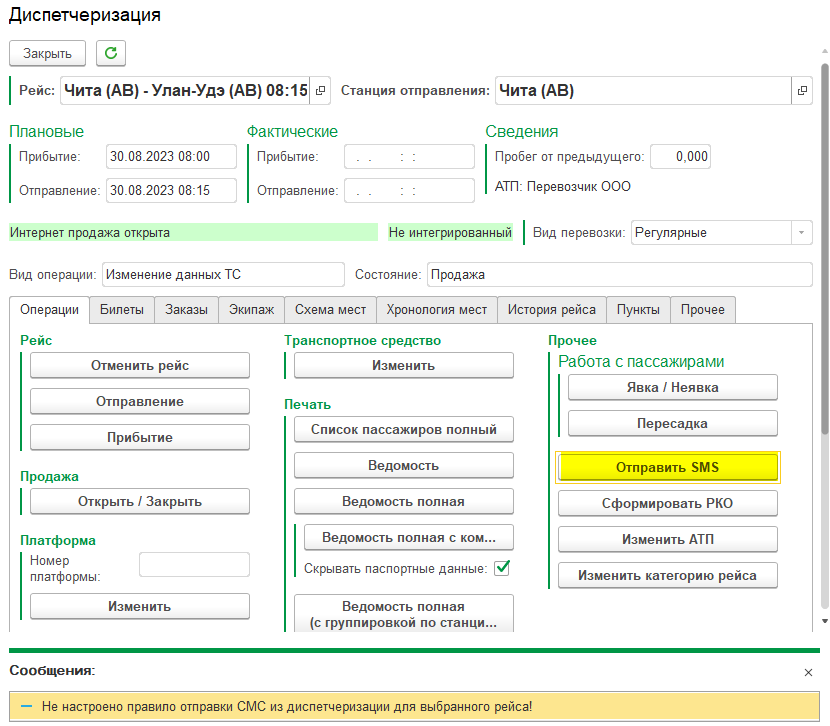Close the Сообщения panel

tap(808, 674)
